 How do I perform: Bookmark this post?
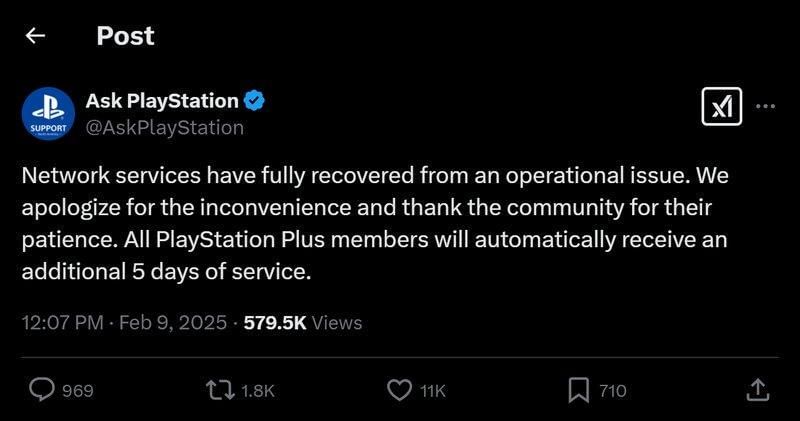[578, 389]
